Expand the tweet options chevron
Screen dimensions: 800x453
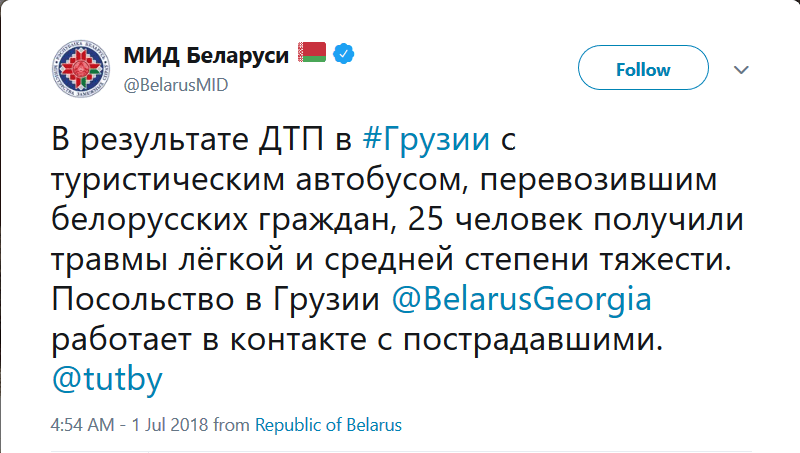pos(741,70)
